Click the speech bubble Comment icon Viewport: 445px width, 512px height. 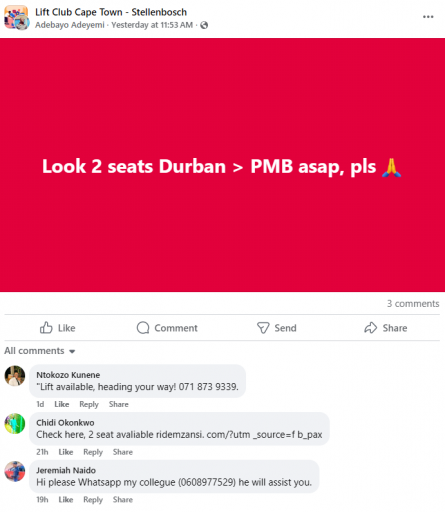pos(143,328)
